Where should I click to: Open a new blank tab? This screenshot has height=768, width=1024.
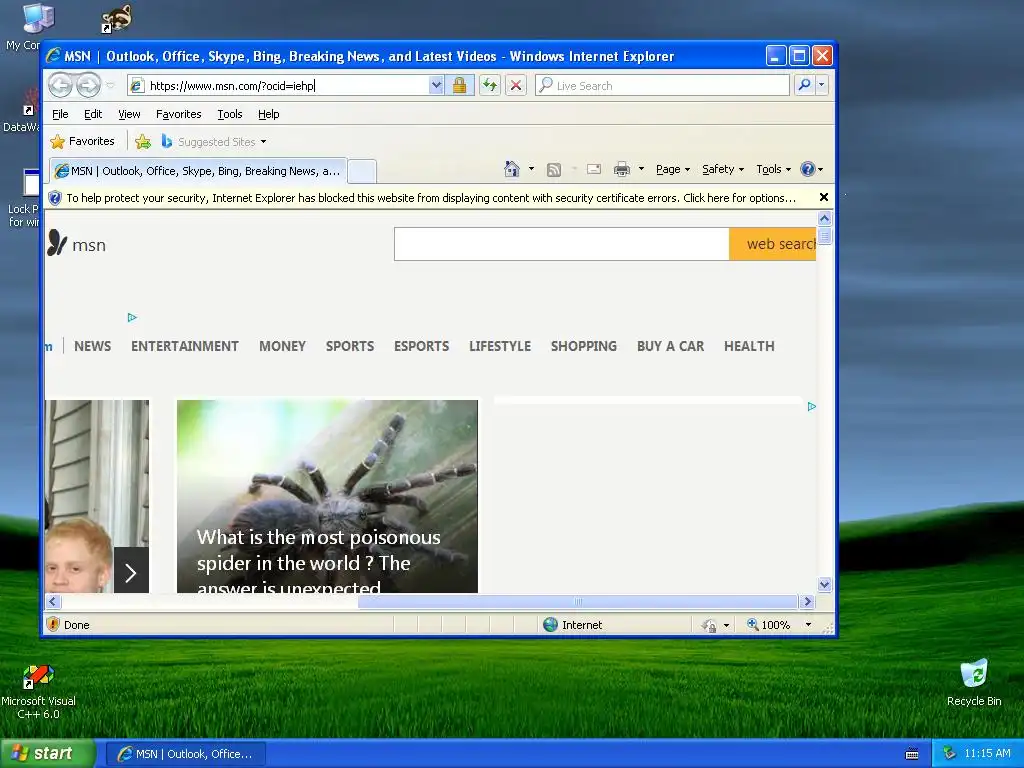(361, 172)
